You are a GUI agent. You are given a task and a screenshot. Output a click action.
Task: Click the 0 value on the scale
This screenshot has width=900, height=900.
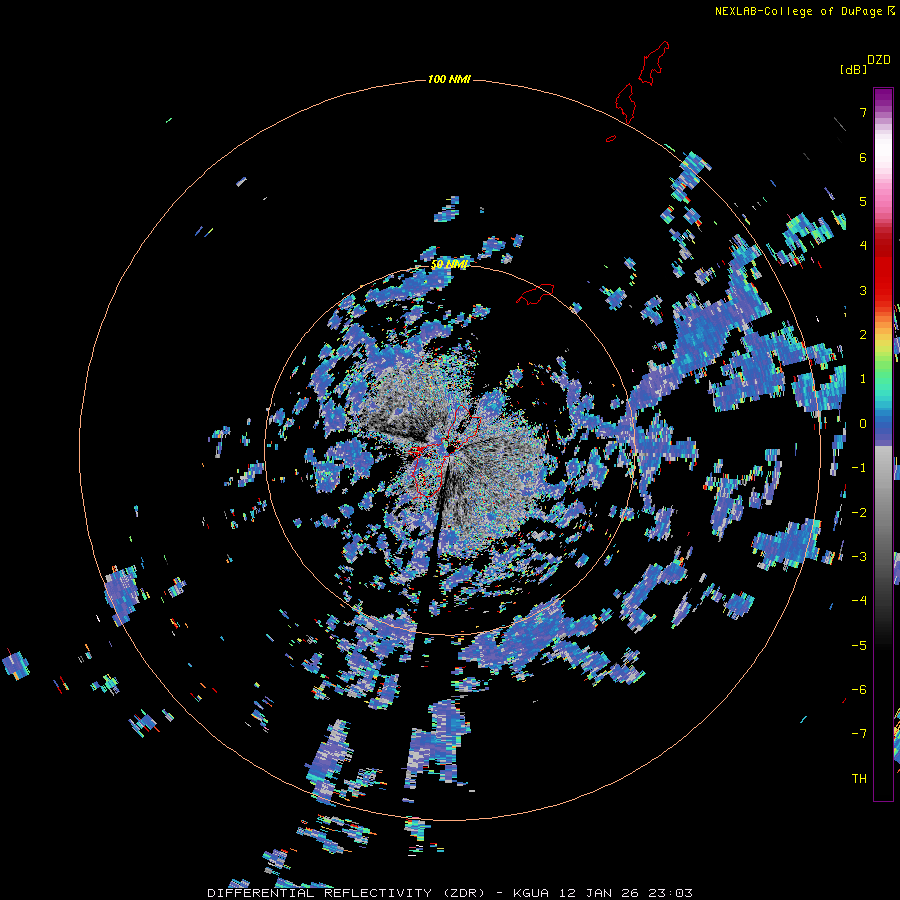863,424
